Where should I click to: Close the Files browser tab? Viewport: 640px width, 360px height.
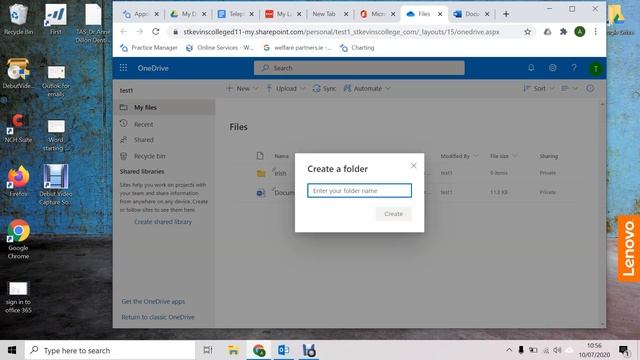point(440,14)
